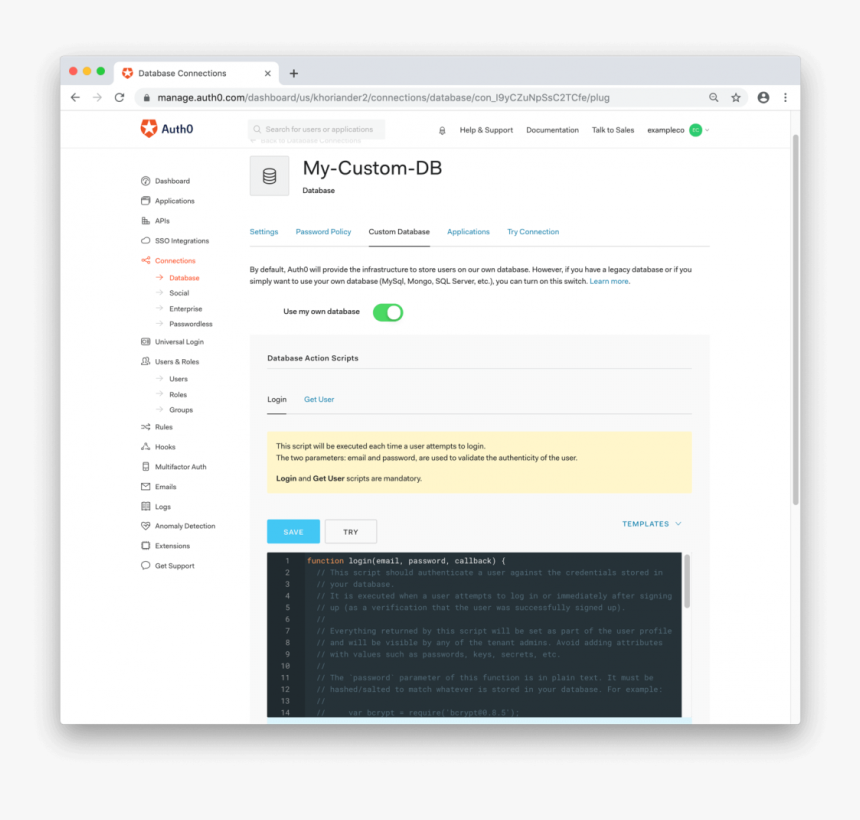This screenshot has width=860, height=820.
Task: Click the Users & Roles icon
Action: (145, 361)
